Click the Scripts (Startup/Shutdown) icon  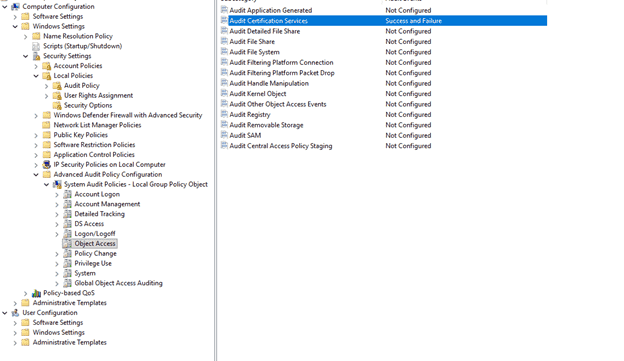click(36, 46)
